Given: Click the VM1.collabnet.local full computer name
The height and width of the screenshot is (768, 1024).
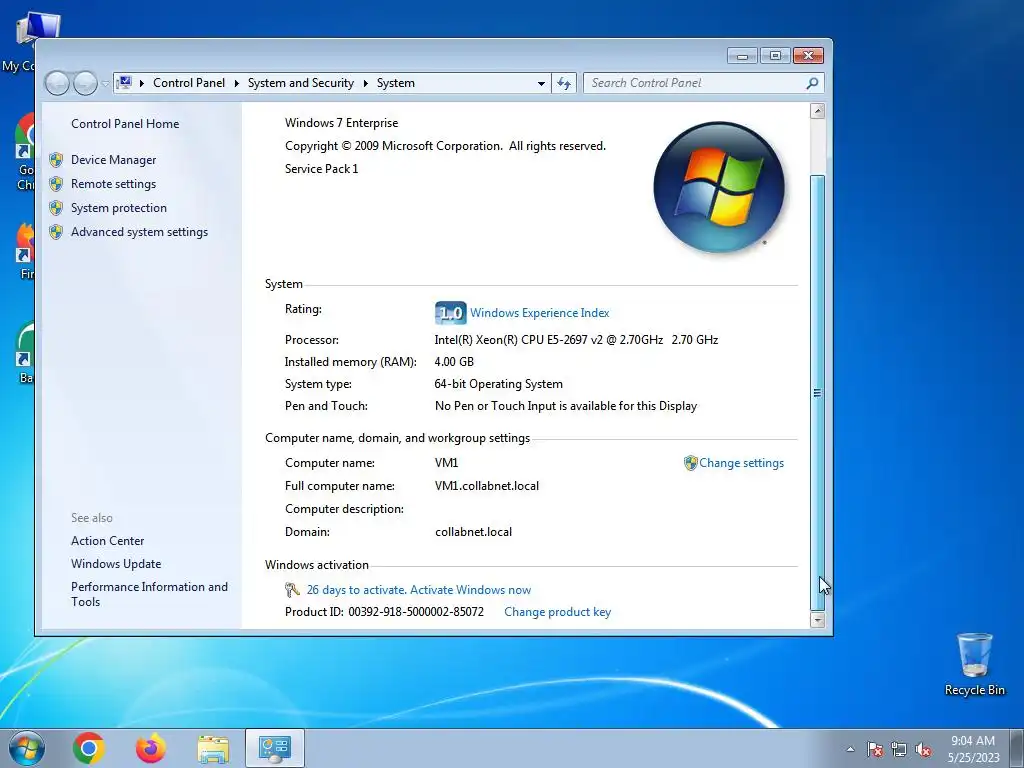Looking at the screenshot, I should [487, 486].
